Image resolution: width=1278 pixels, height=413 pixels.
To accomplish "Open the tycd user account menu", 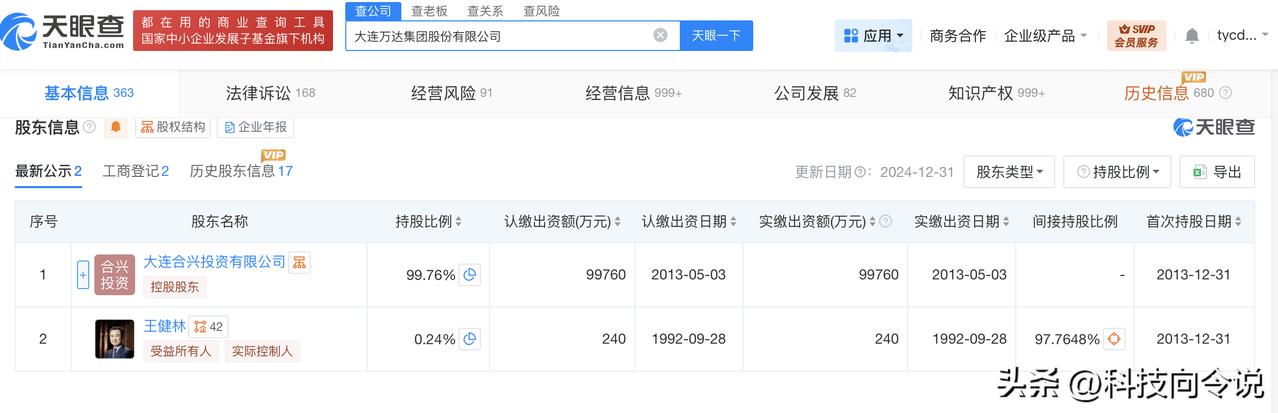I will pos(1242,35).
